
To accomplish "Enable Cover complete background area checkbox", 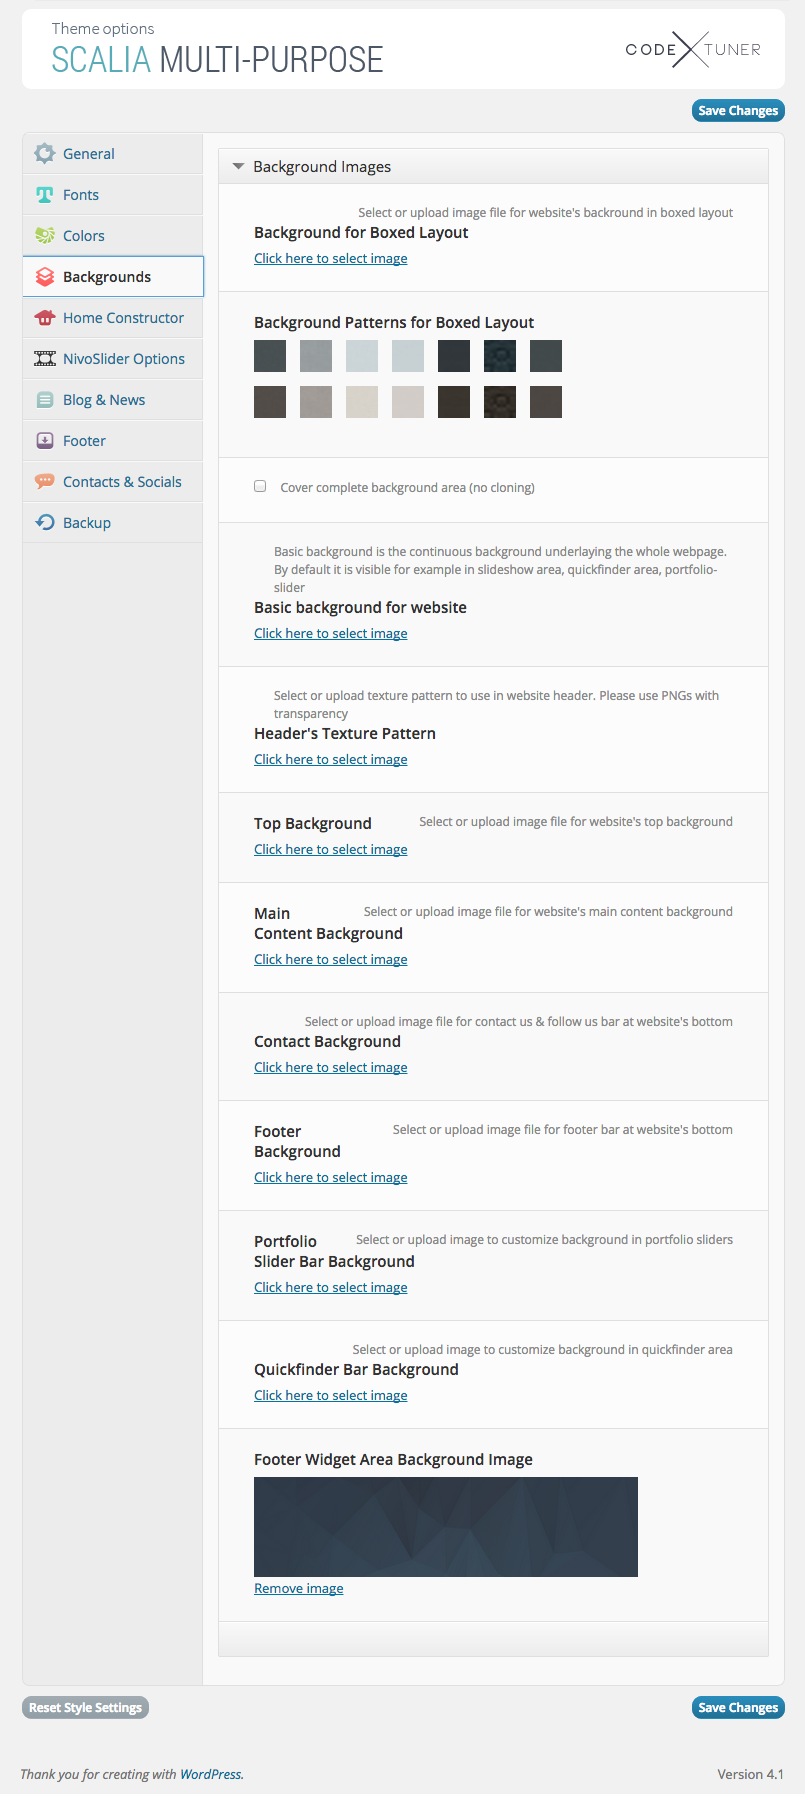I will click(x=260, y=486).
